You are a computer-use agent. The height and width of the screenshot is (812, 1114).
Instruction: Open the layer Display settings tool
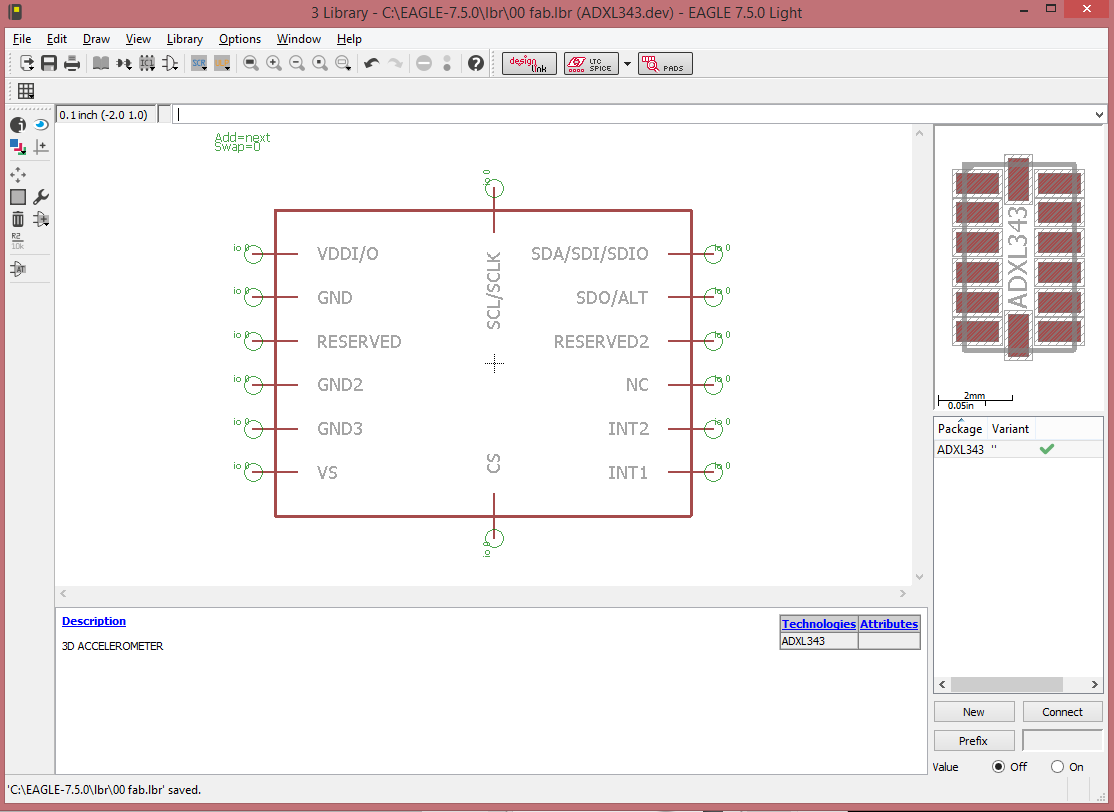18,147
